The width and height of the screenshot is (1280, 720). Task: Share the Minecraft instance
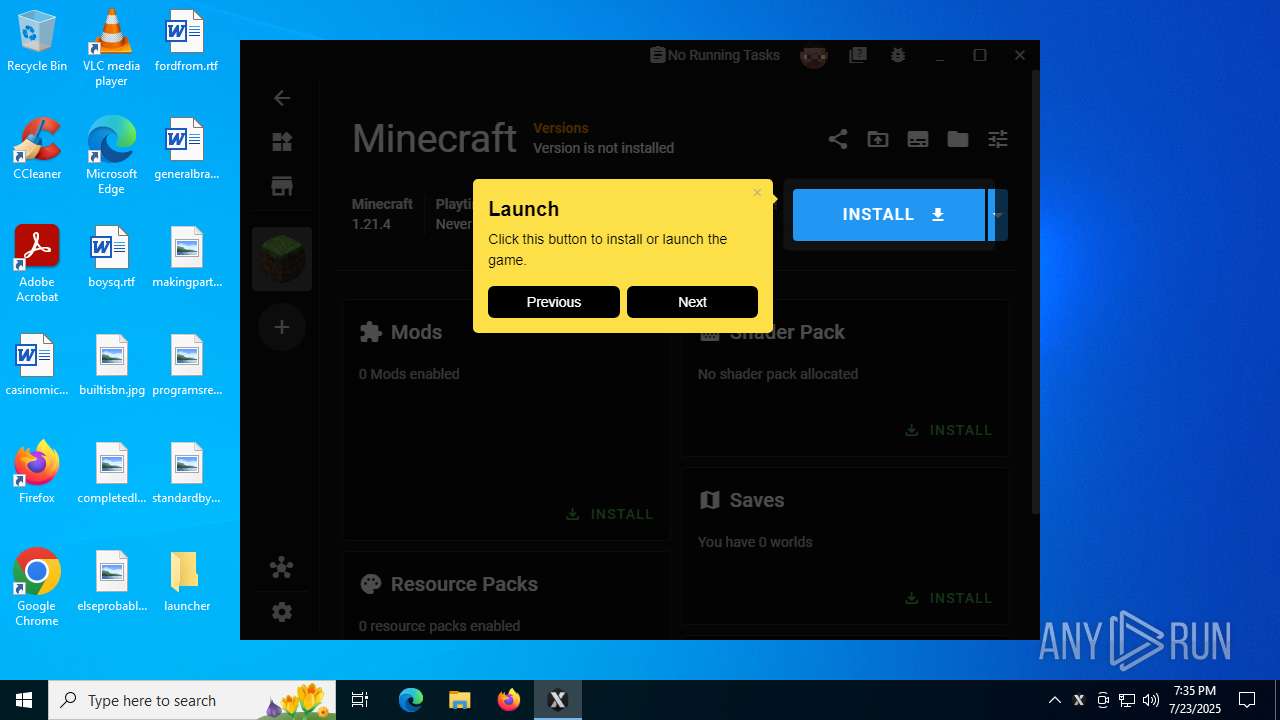point(838,139)
